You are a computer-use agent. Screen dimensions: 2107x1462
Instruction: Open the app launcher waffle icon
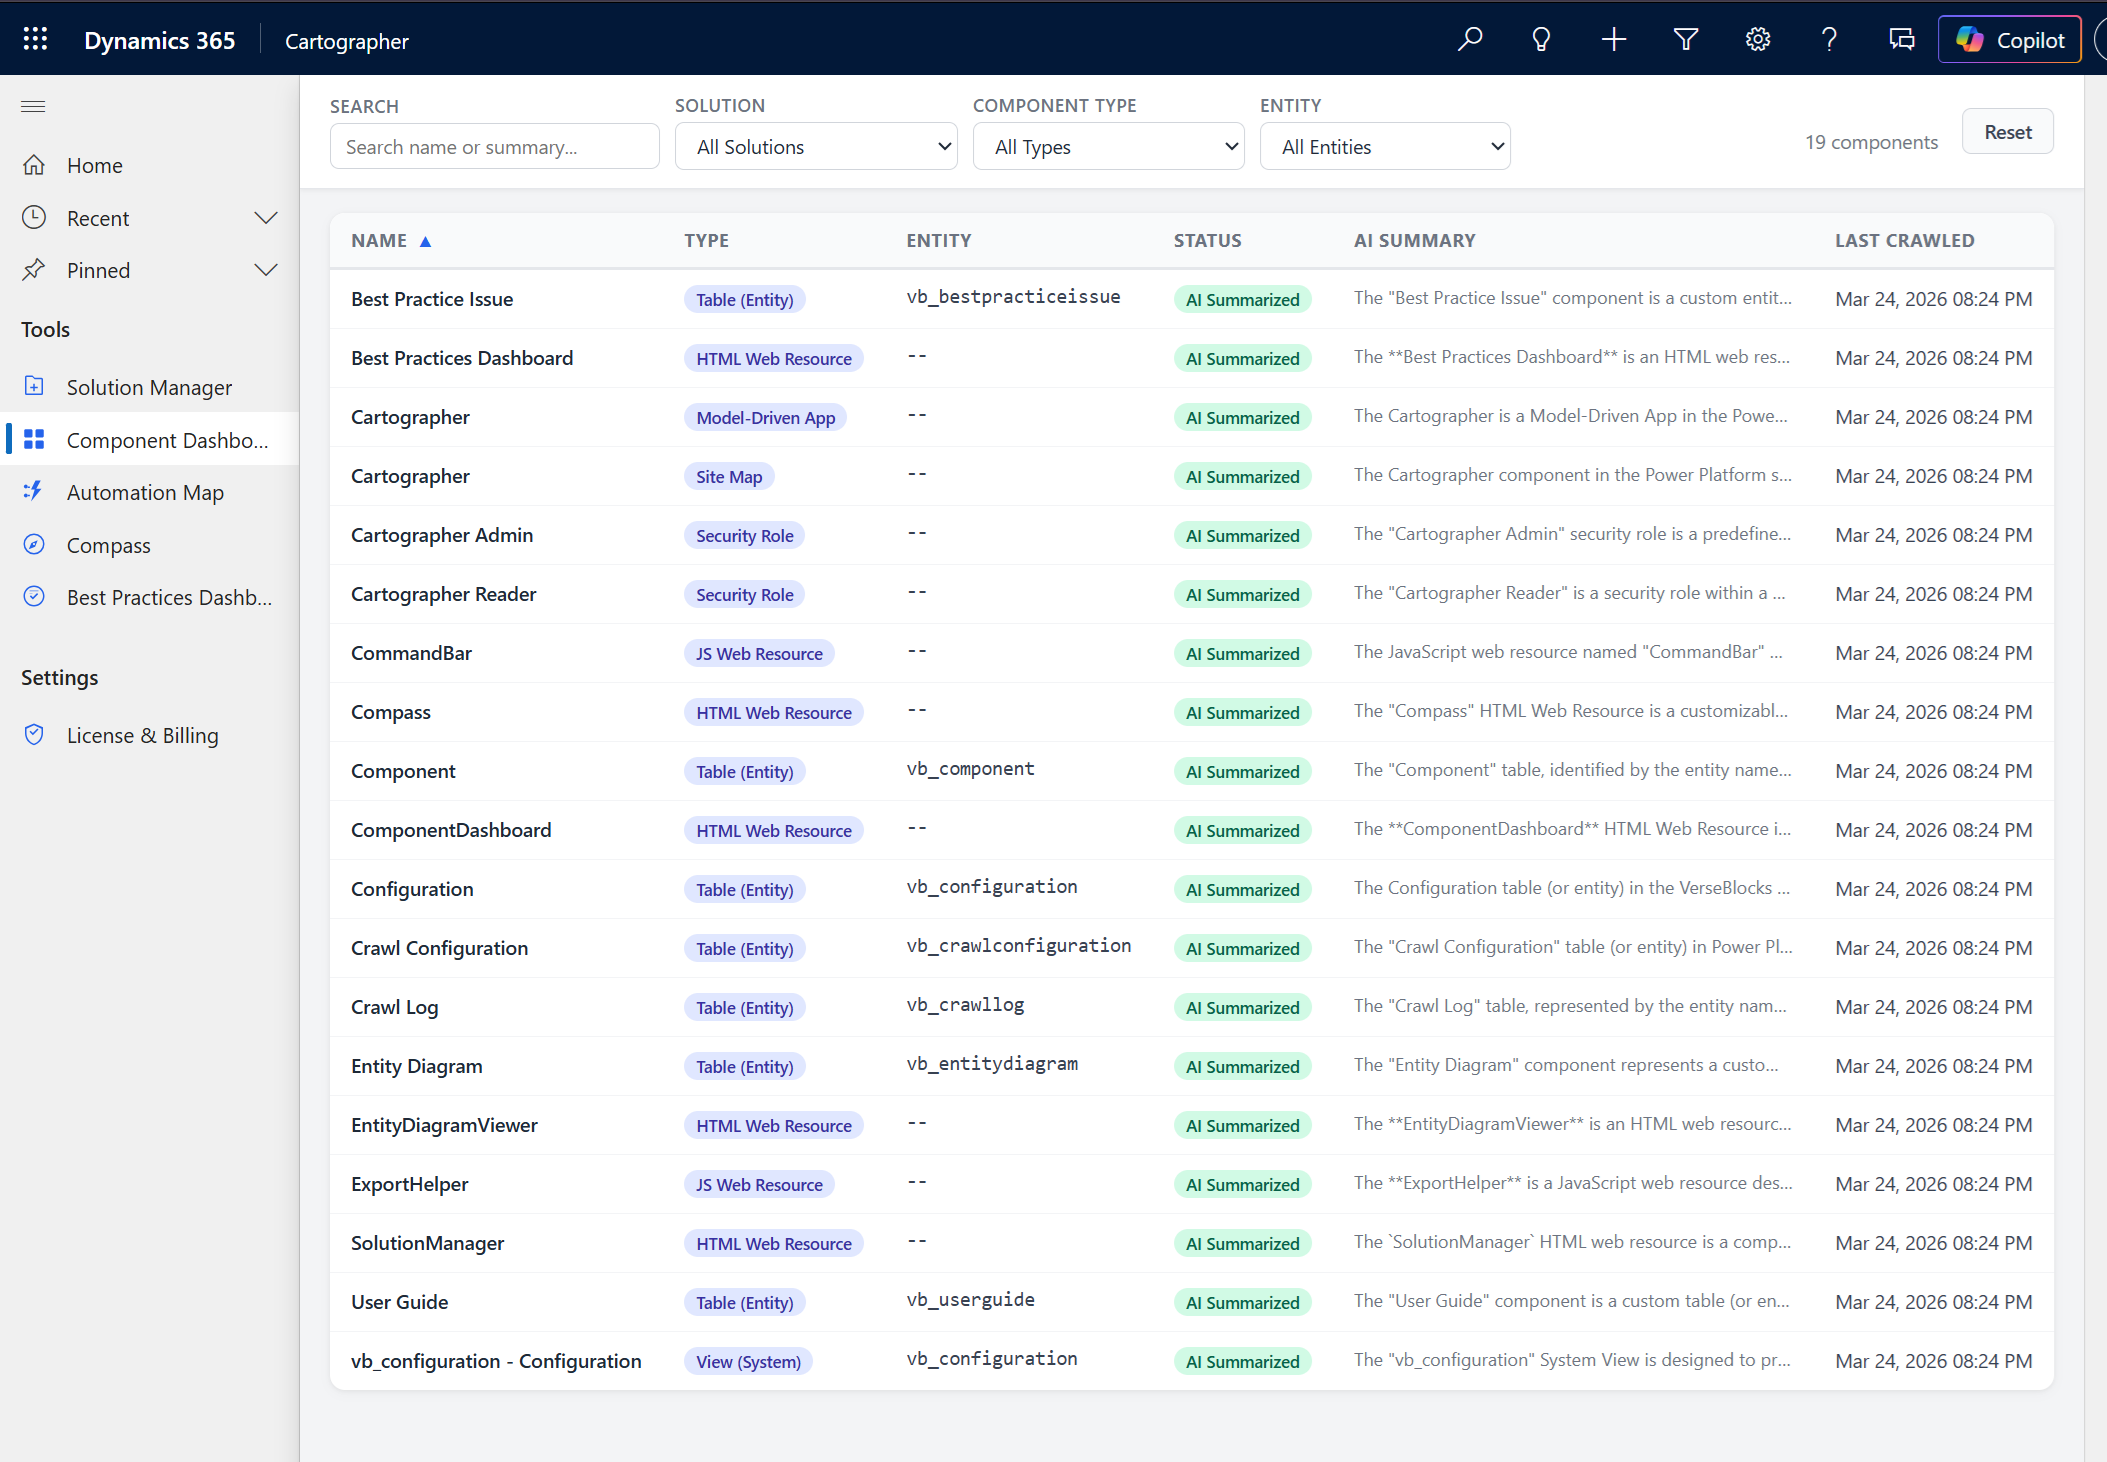[x=35, y=39]
